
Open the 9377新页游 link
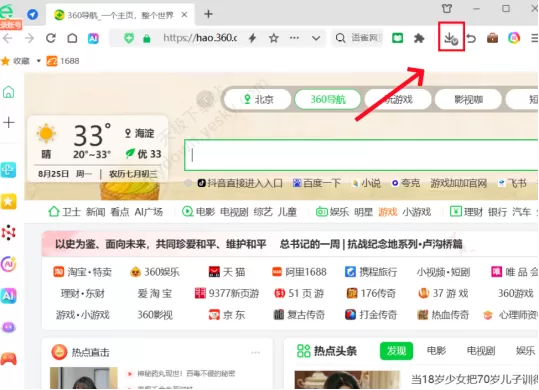pos(227,293)
